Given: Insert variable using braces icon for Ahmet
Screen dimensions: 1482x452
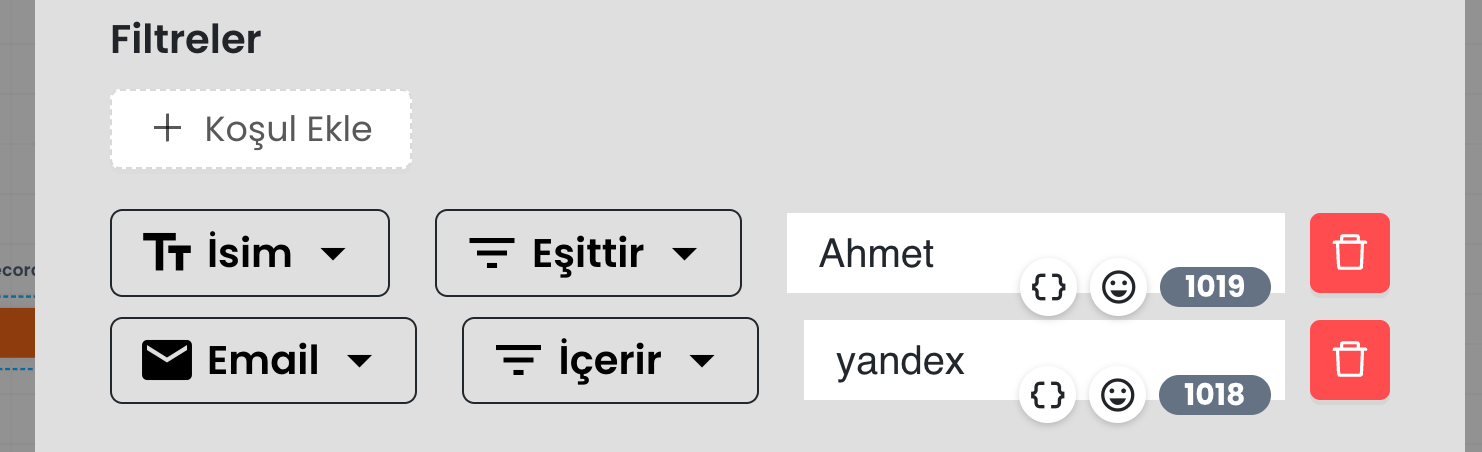Looking at the screenshot, I should click(1048, 289).
